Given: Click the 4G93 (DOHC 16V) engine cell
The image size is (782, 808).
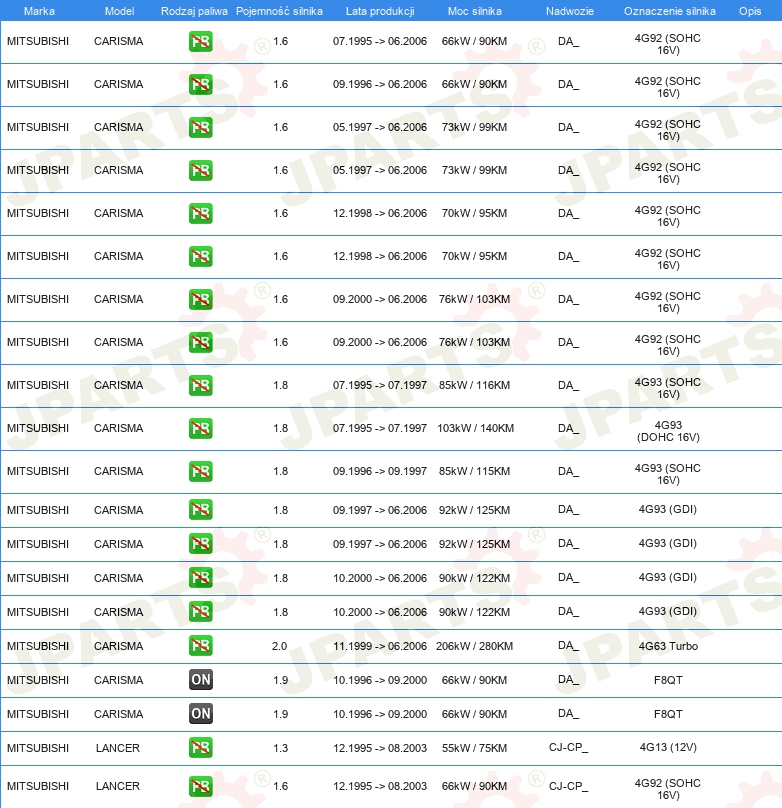Looking at the screenshot, I should point(668,431).
